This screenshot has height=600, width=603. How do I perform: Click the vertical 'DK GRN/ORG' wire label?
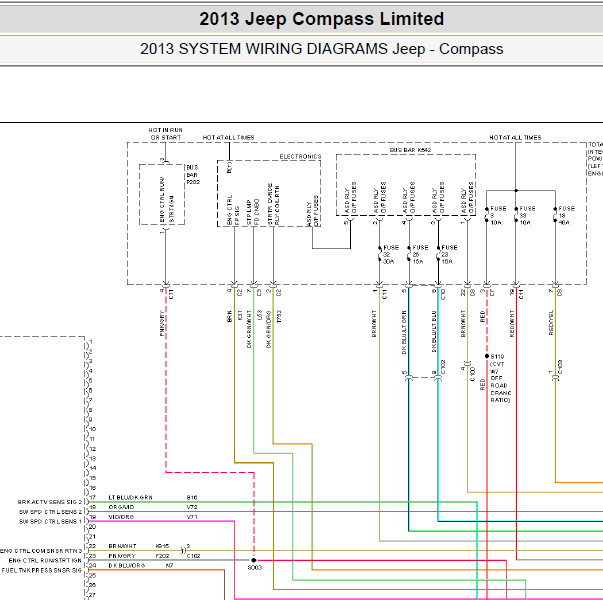pos(268,329)
